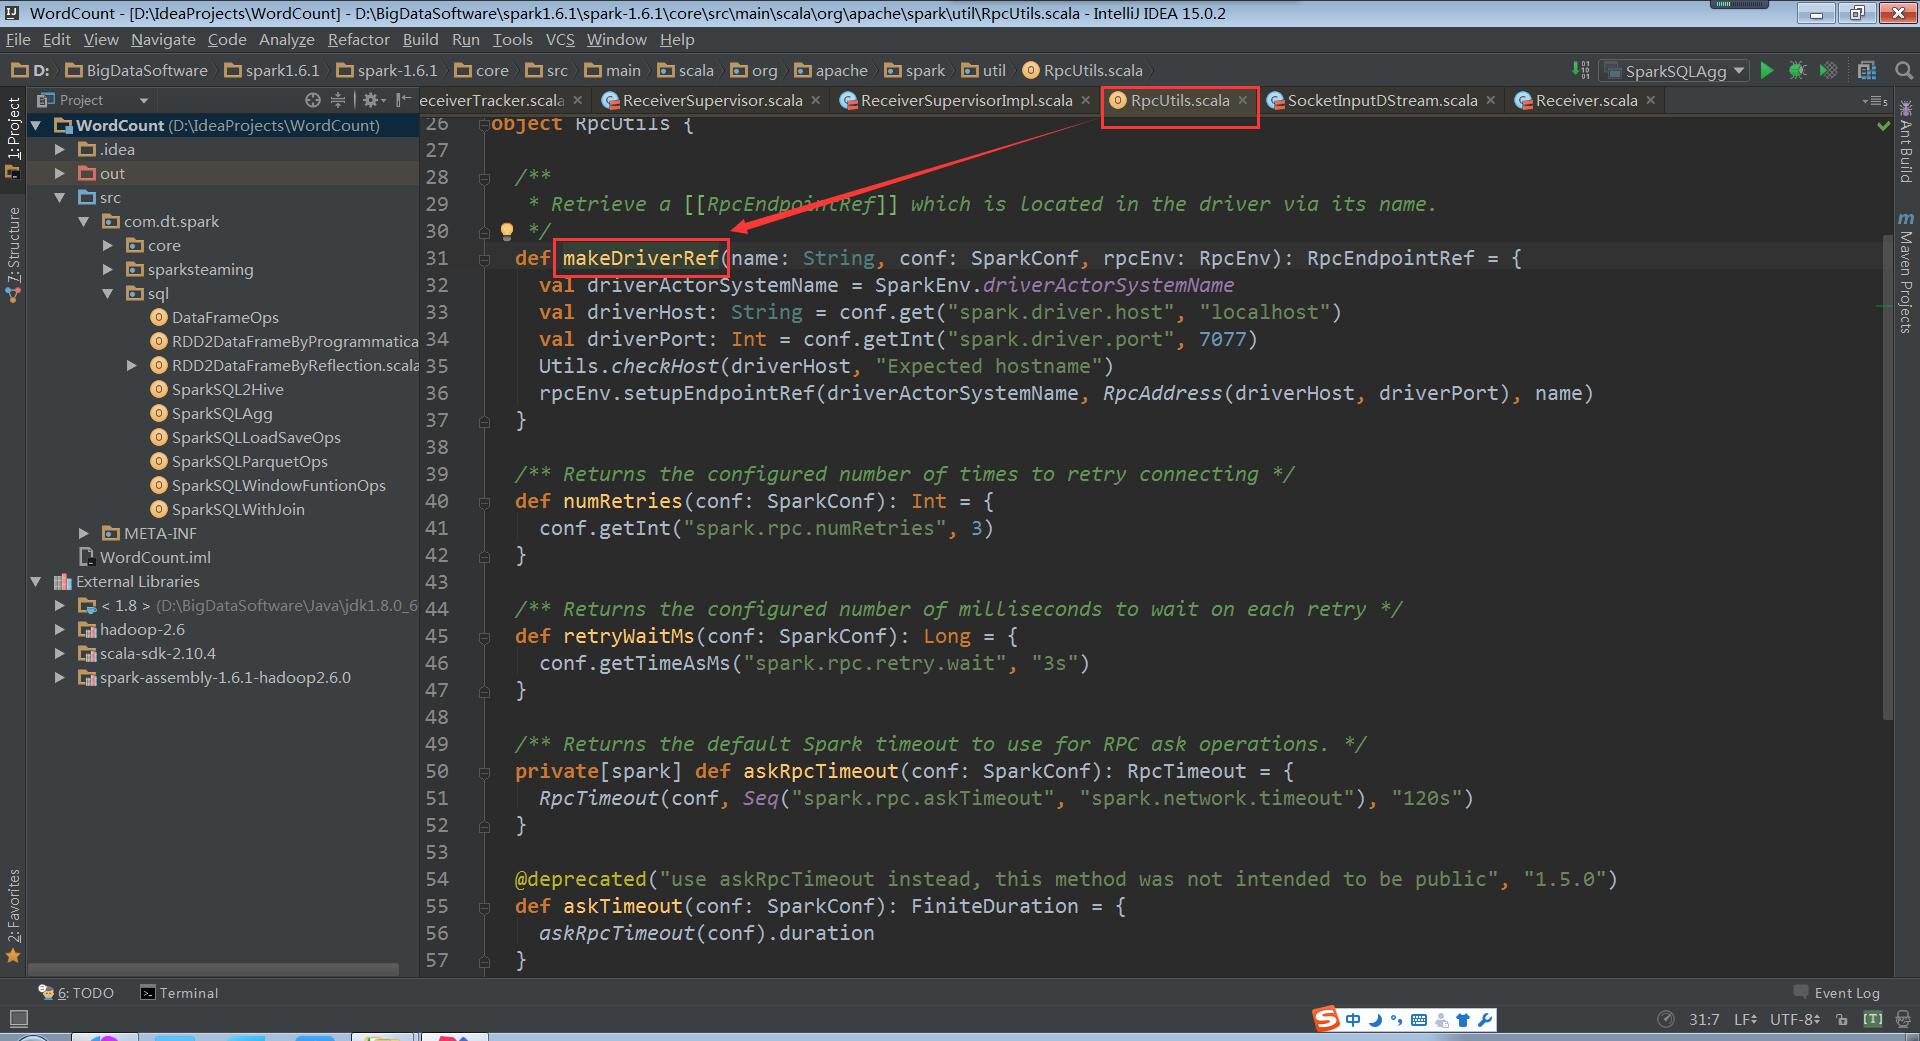This screenshot has width=1920, height=1041.
Task: Expand the sparksteaming package
Action: click(x=108, y=269)
